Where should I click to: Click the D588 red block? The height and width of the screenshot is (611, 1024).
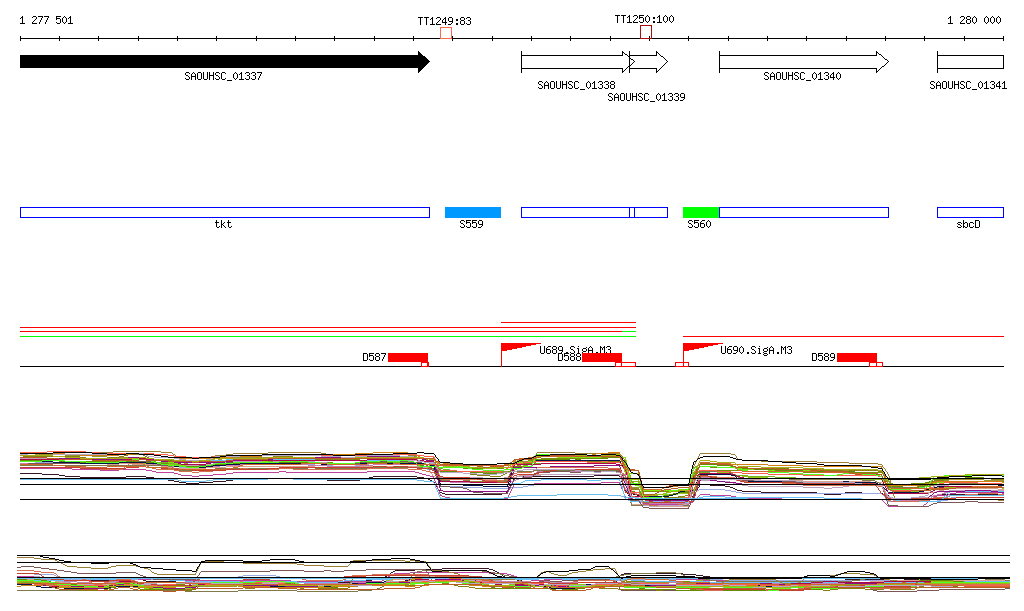point(601,358)
